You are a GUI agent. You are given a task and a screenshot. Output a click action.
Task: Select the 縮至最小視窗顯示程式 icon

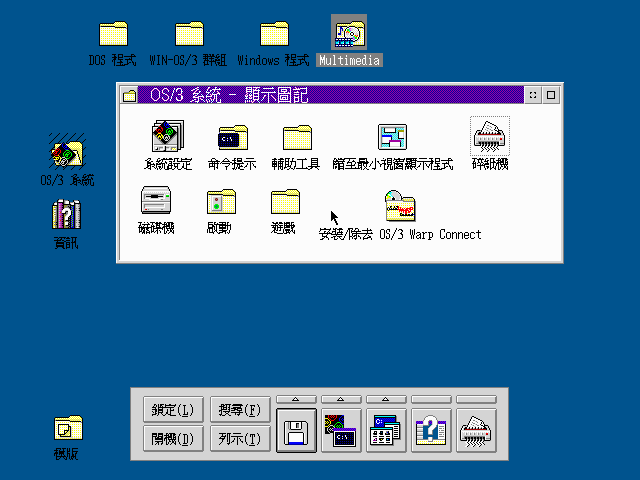click(x=392, y=137)
